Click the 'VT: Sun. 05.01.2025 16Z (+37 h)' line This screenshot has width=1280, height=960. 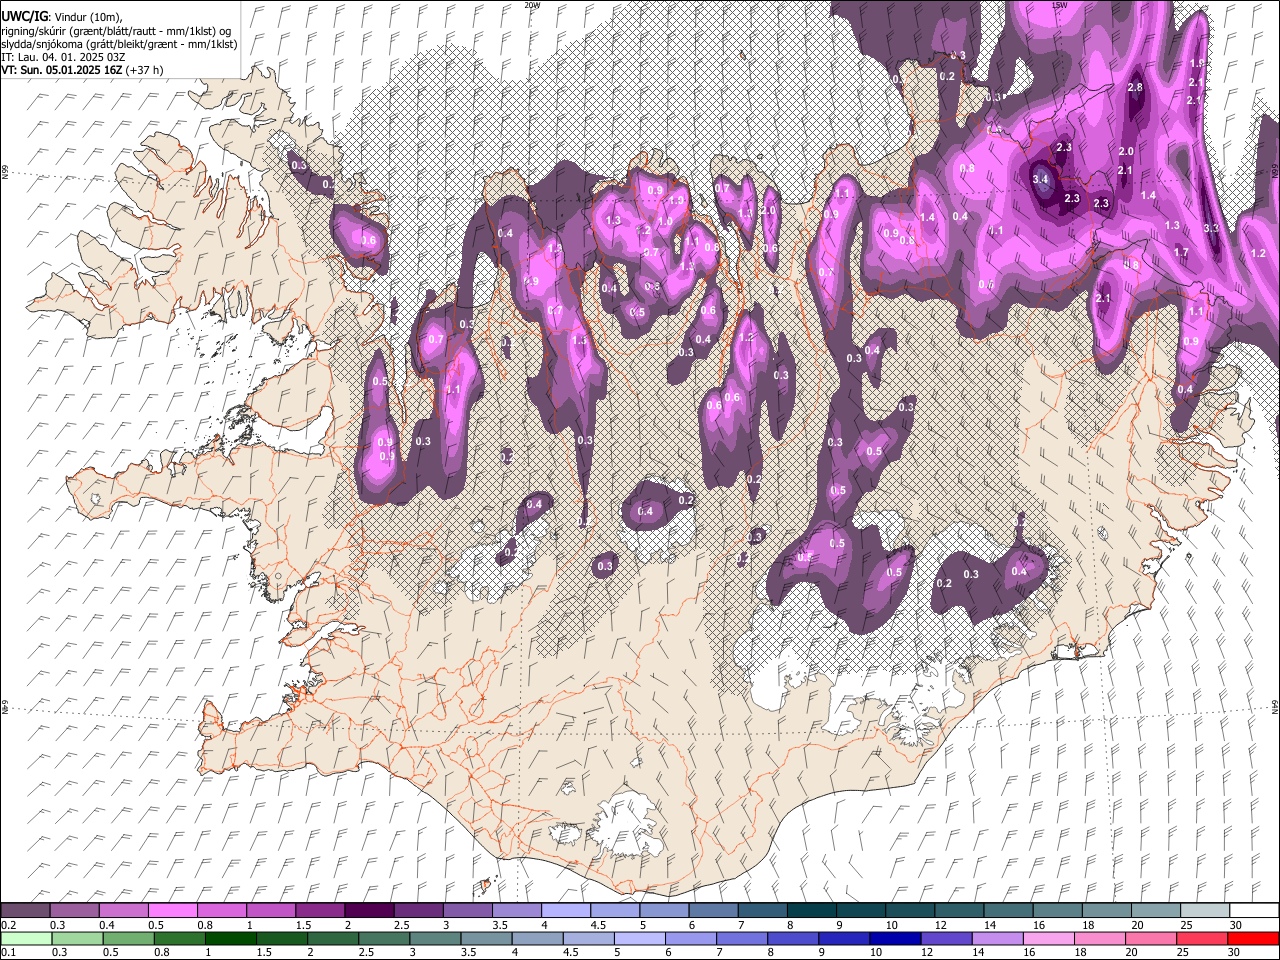point(82,71)
